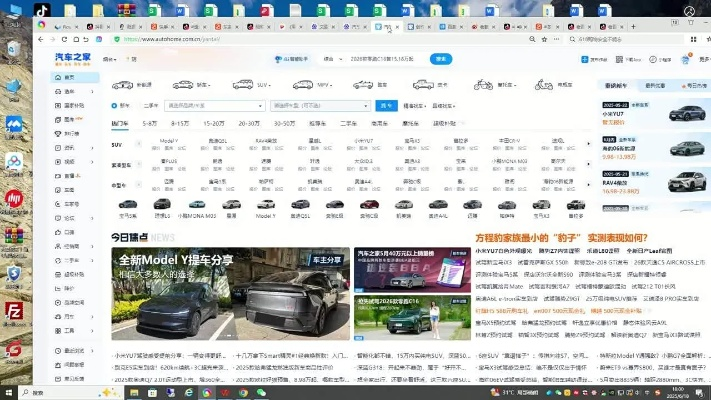Click the blue 找车 search button

386,104
